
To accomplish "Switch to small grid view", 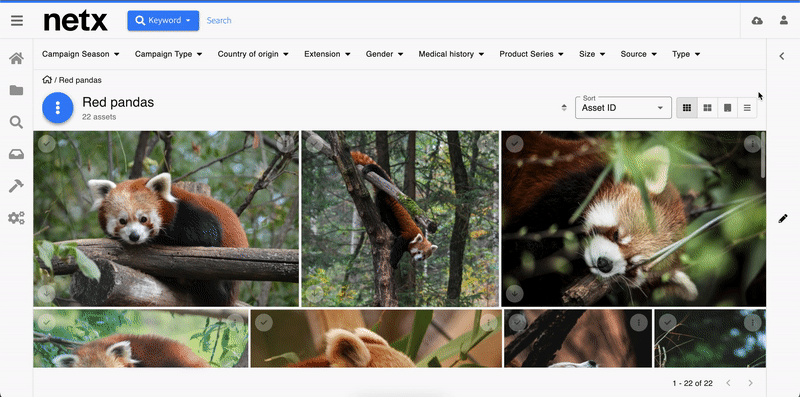I will [x=687, y=108].
